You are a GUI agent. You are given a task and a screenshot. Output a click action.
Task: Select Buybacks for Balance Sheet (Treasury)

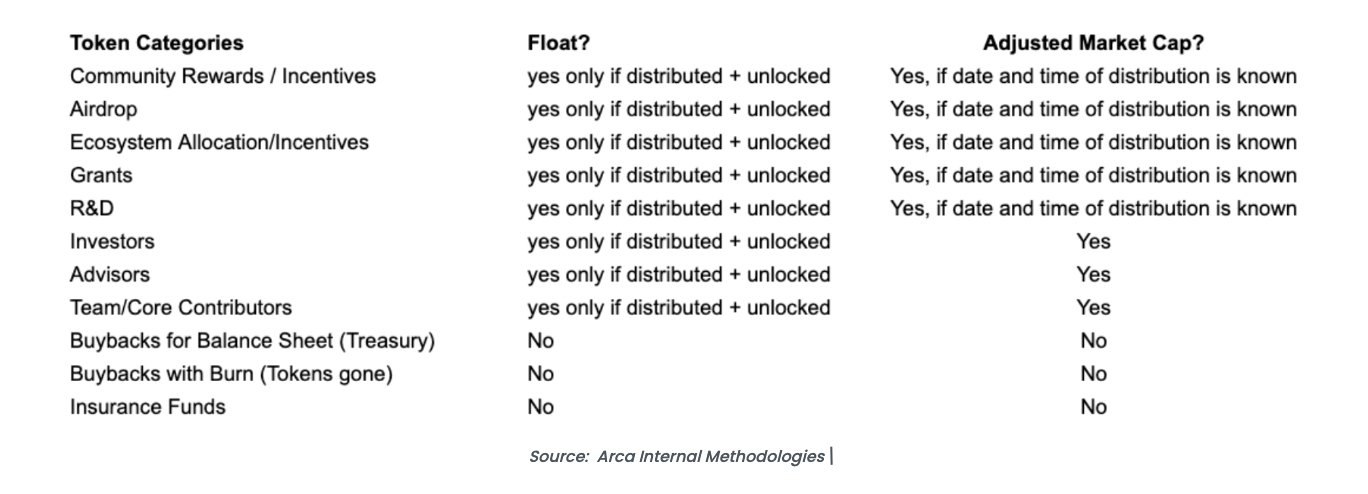(x=252, y=340)
